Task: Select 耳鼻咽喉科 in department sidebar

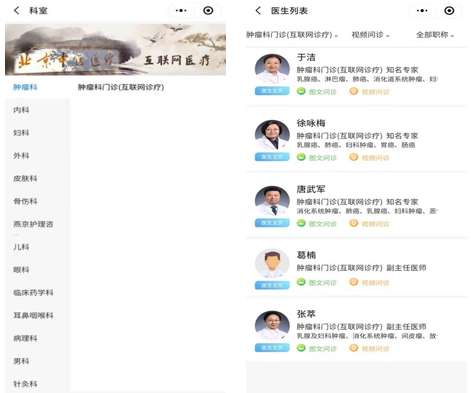Action: 33,315
